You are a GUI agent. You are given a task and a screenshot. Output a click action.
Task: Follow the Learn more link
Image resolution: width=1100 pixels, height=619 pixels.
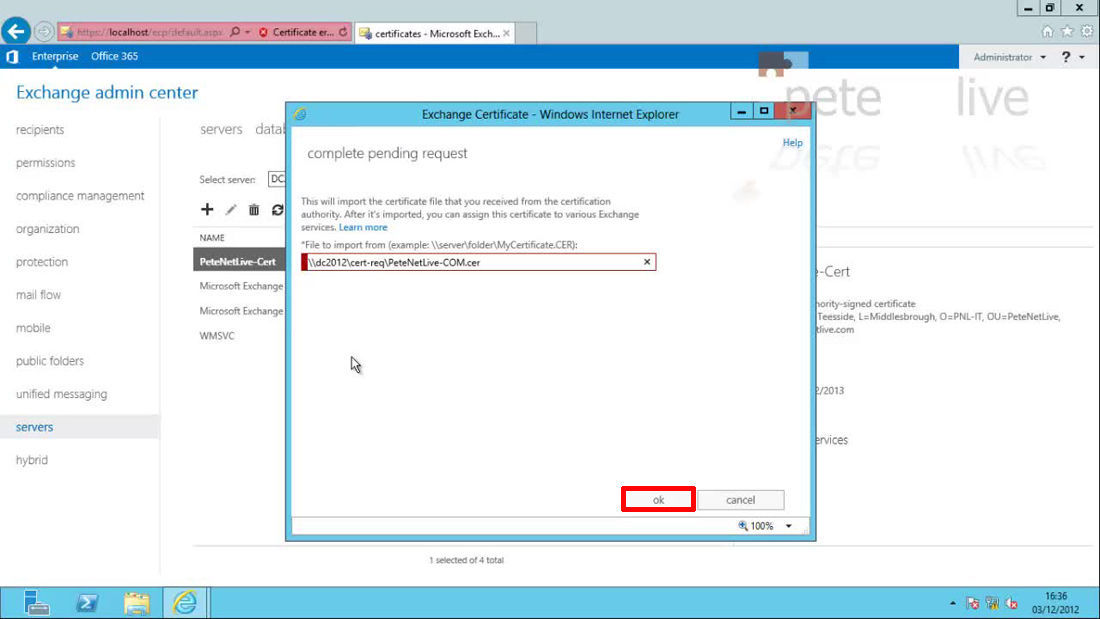coord(363,227)
